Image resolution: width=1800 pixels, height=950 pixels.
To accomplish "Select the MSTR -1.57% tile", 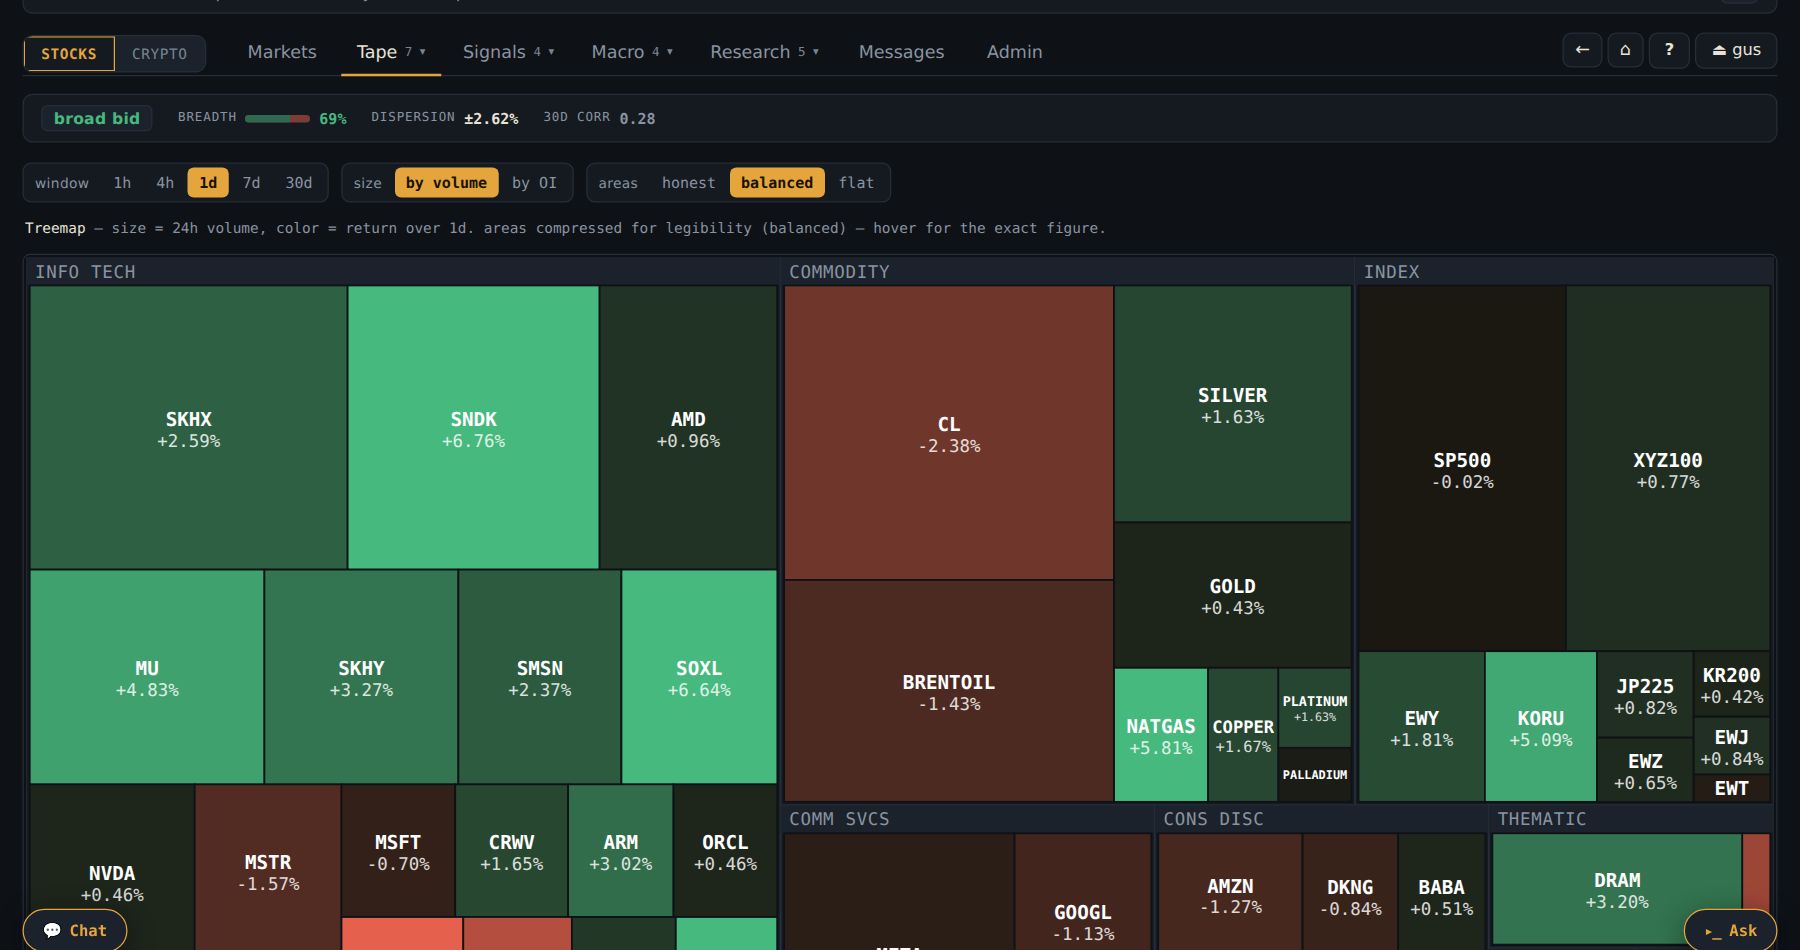I will click(x=268, y=868).
